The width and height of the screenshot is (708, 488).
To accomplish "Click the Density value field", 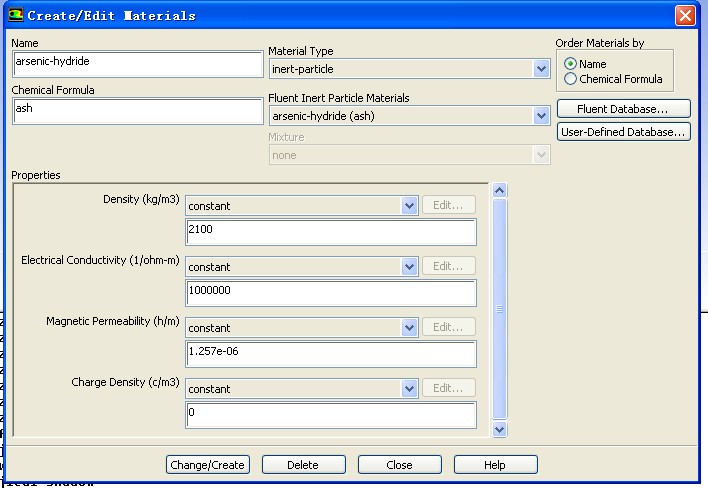I will (330, 231).
